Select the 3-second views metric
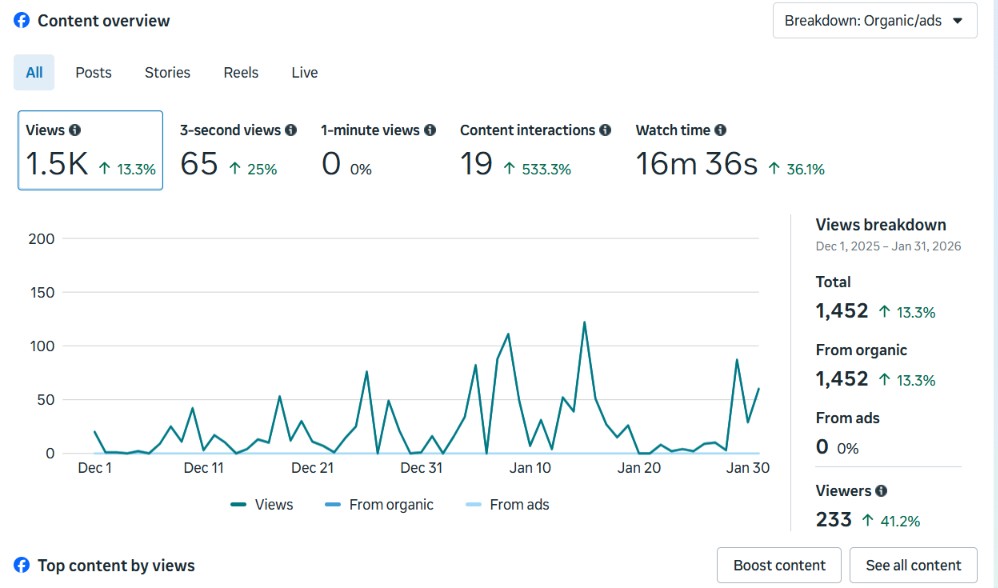Image resolution: width=998 pixels, height=588 pixels. [238, 150]
